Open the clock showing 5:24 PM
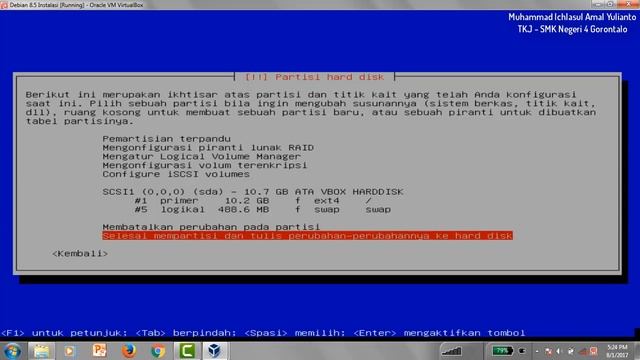This screenshot has width=640, height=360. tap(617, 351)
